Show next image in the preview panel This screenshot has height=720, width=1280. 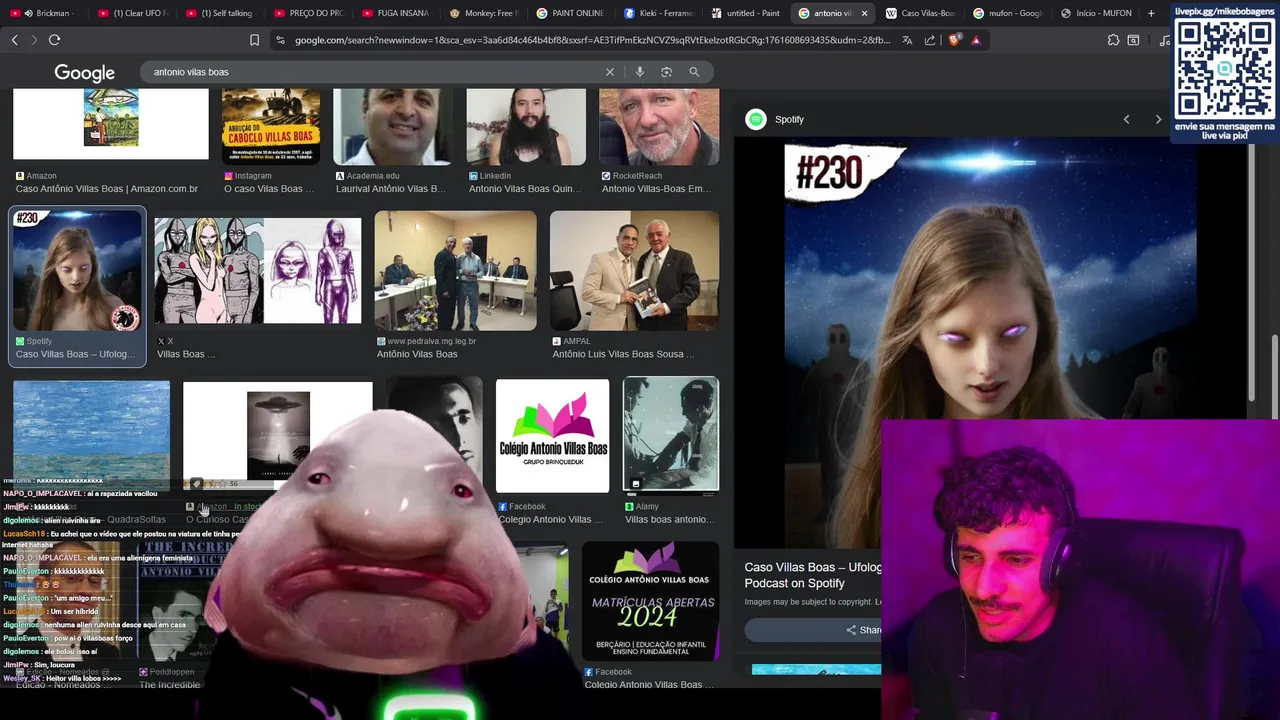(1158, 119)
